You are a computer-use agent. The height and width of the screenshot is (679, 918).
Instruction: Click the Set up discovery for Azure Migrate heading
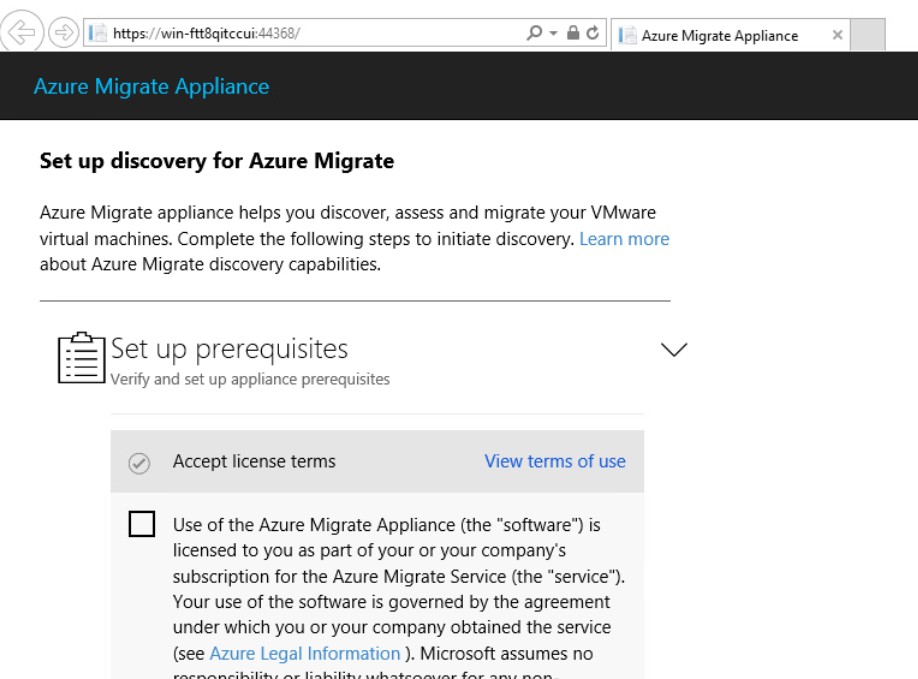(x=217, y=161)
